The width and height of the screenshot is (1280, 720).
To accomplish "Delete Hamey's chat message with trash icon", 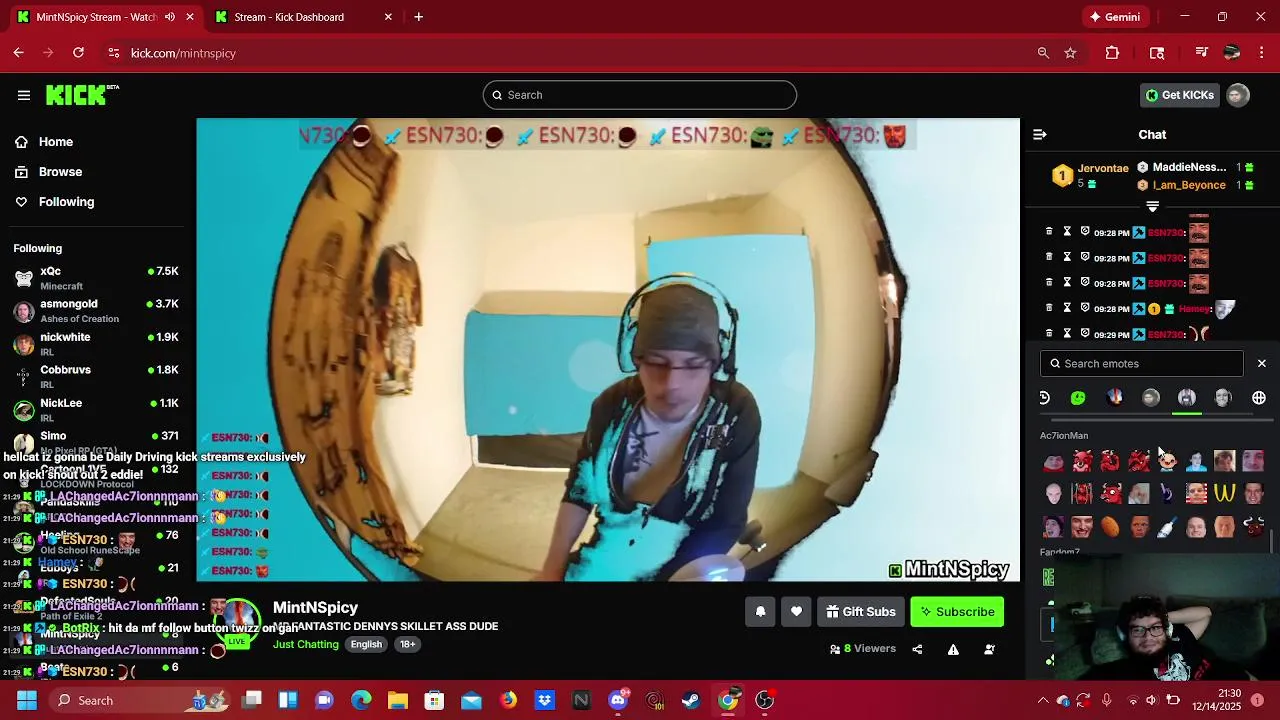I will 1049,308.
